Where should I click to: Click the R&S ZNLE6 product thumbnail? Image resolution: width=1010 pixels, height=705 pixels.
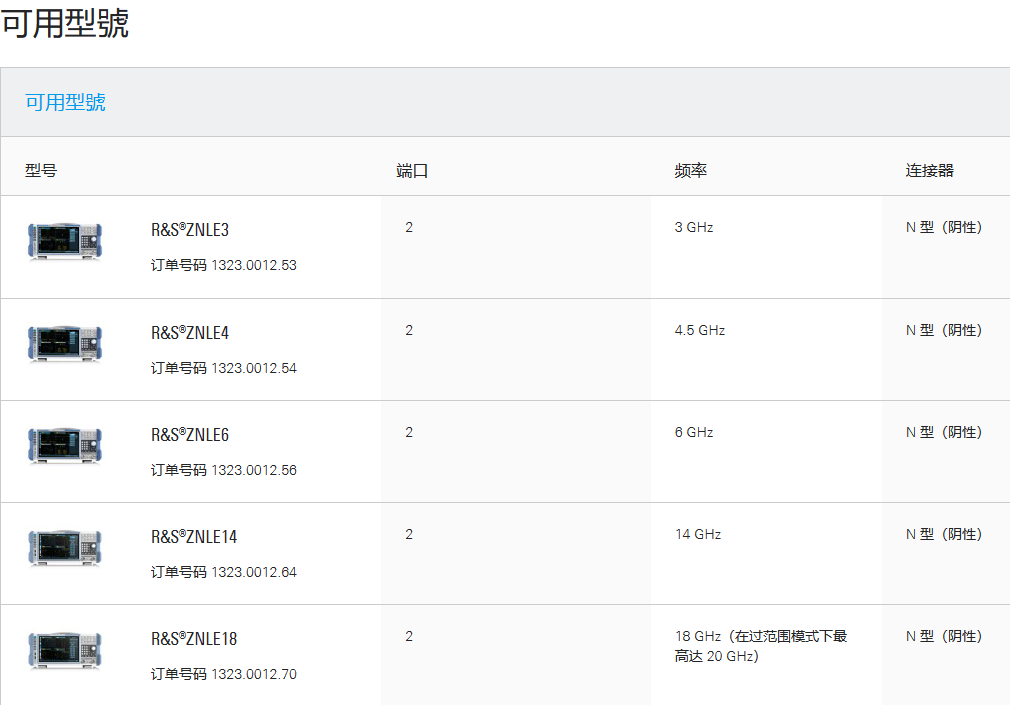pos(65,446)
